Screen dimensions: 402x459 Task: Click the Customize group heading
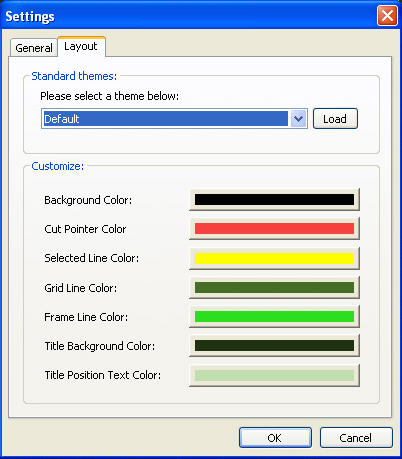pyautogui.click(x=58, y=166)
